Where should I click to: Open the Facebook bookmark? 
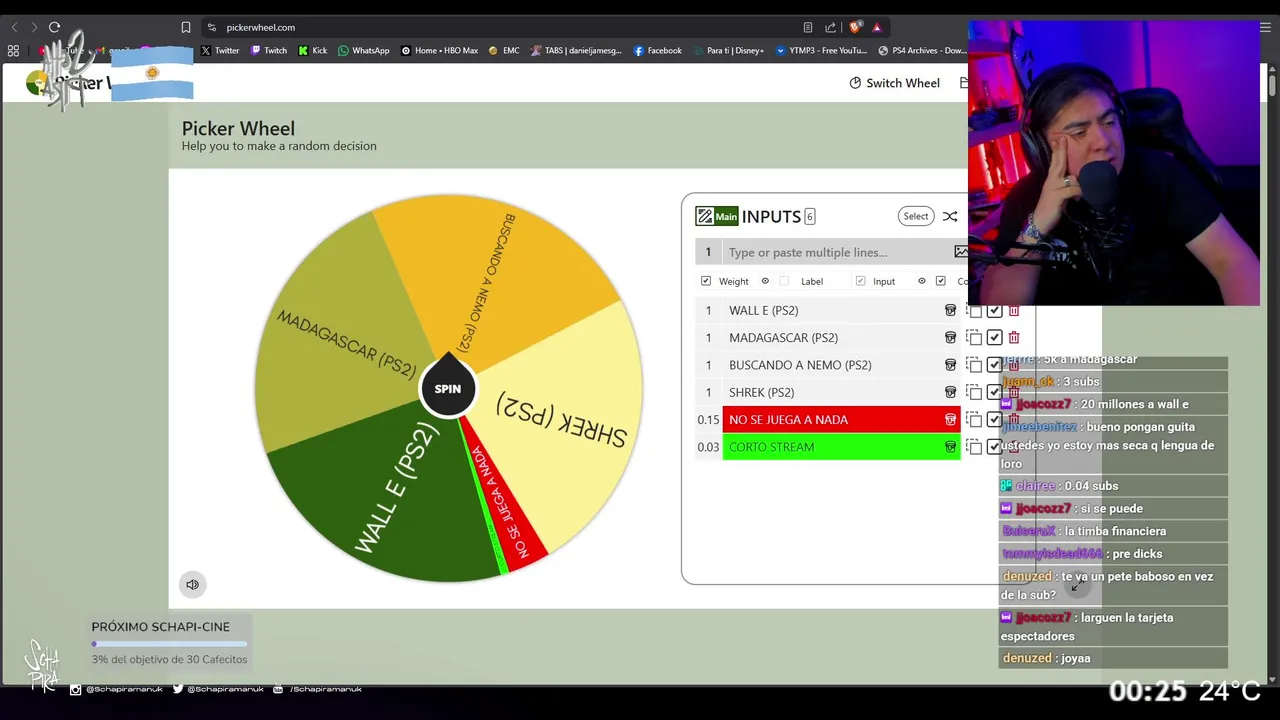pos(658,50)
